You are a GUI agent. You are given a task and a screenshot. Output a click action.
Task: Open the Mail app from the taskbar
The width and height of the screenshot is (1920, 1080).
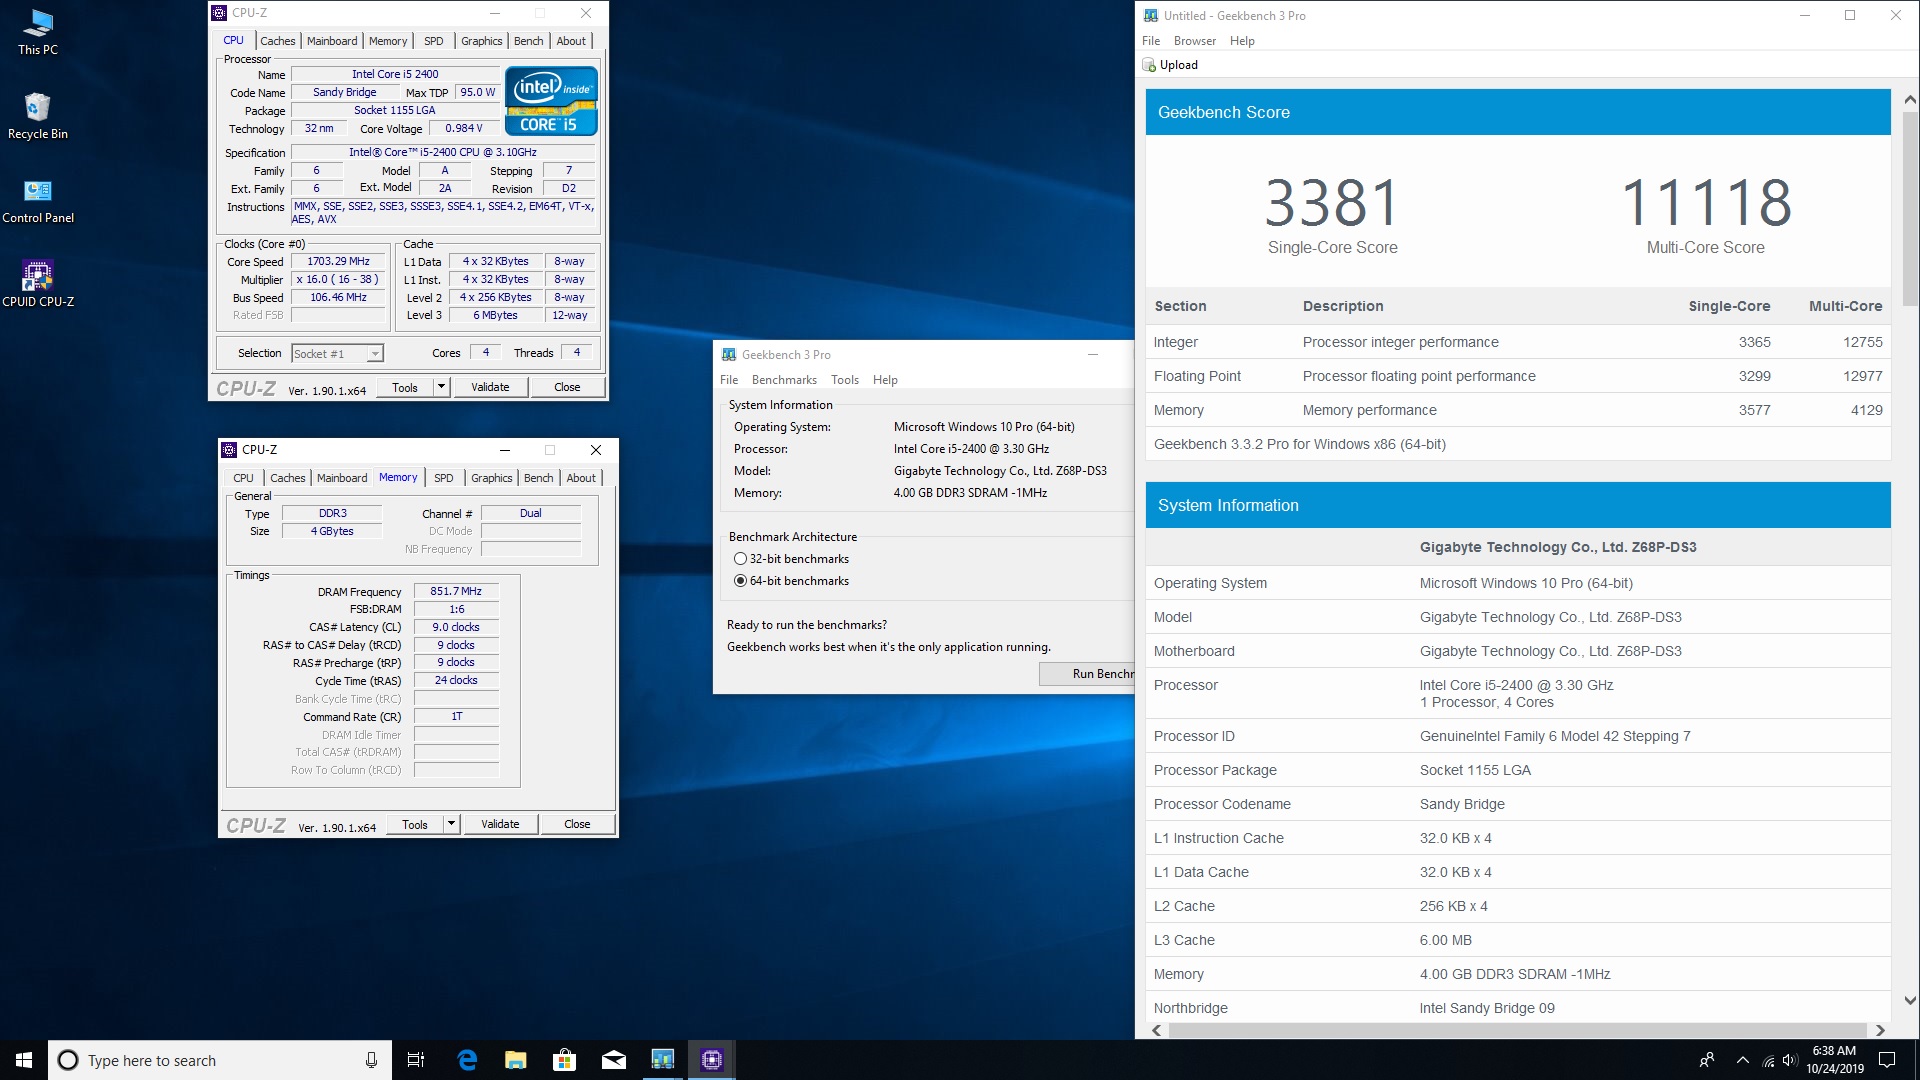coord(614,1060)
